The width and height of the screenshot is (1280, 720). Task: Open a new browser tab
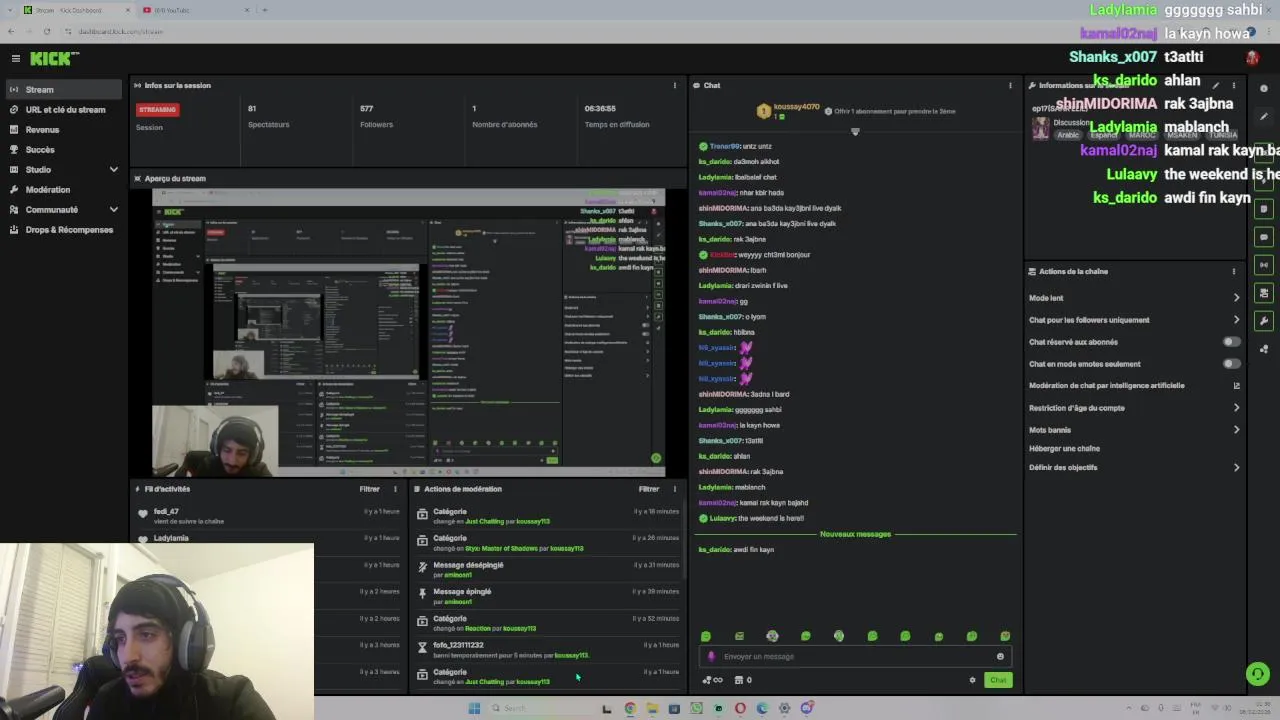click(264, 10)
